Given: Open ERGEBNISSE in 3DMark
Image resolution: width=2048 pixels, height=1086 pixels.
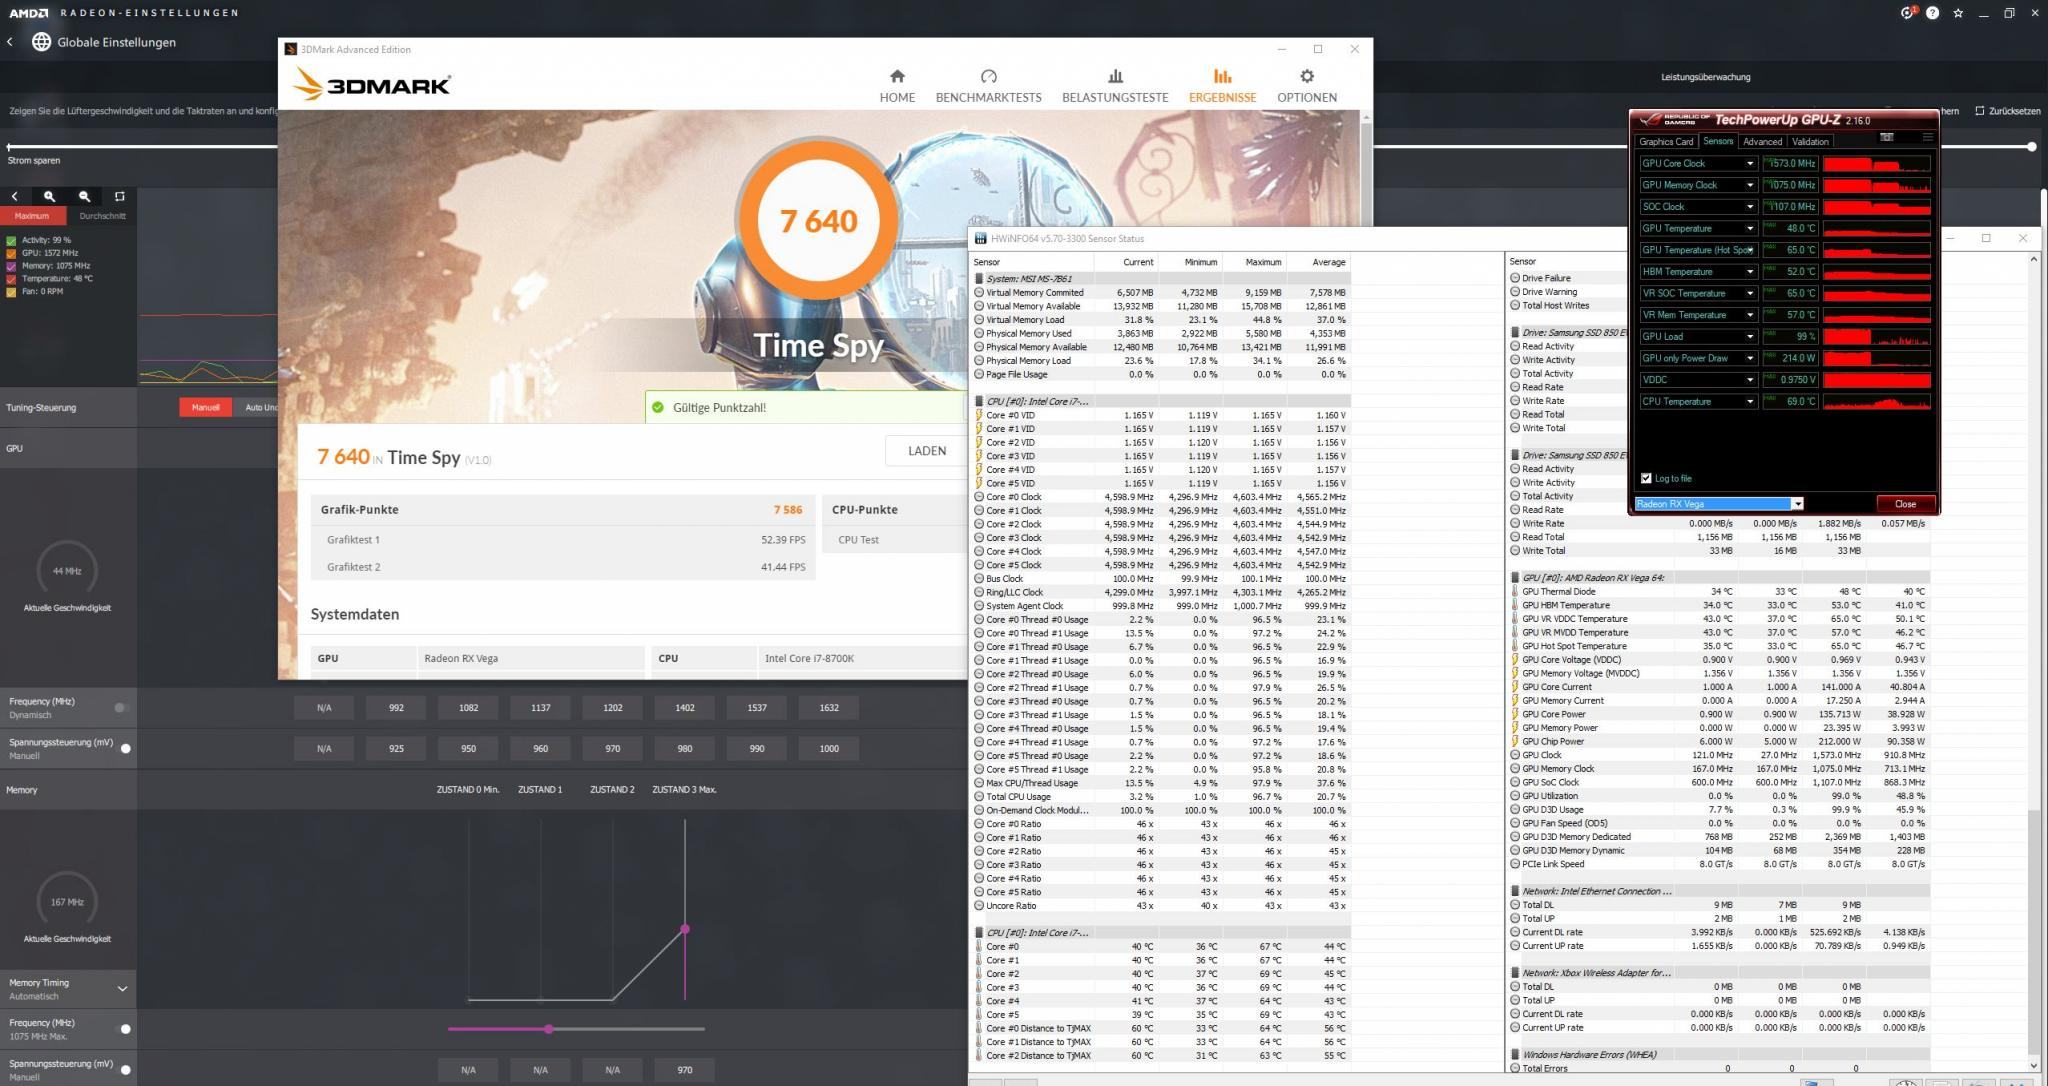Looking at the screenshot, I should click(1222, 86).
